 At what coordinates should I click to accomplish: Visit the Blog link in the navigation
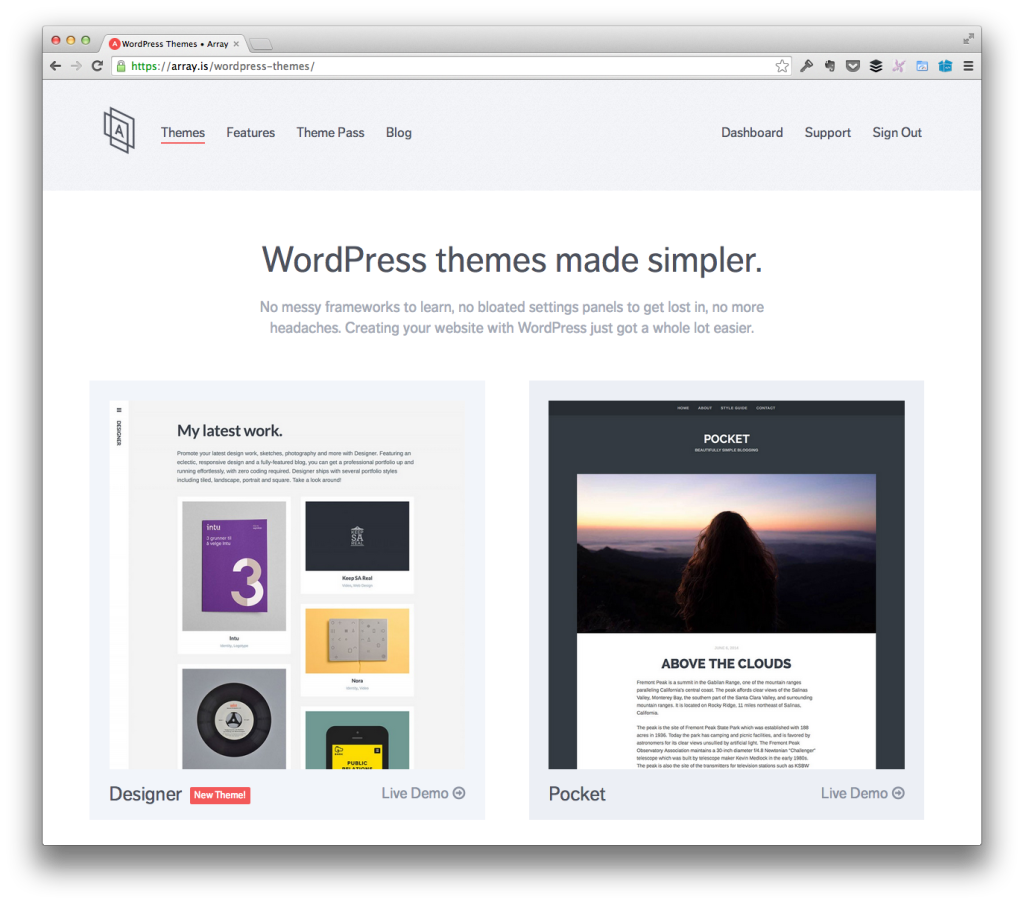pos(398,133)
